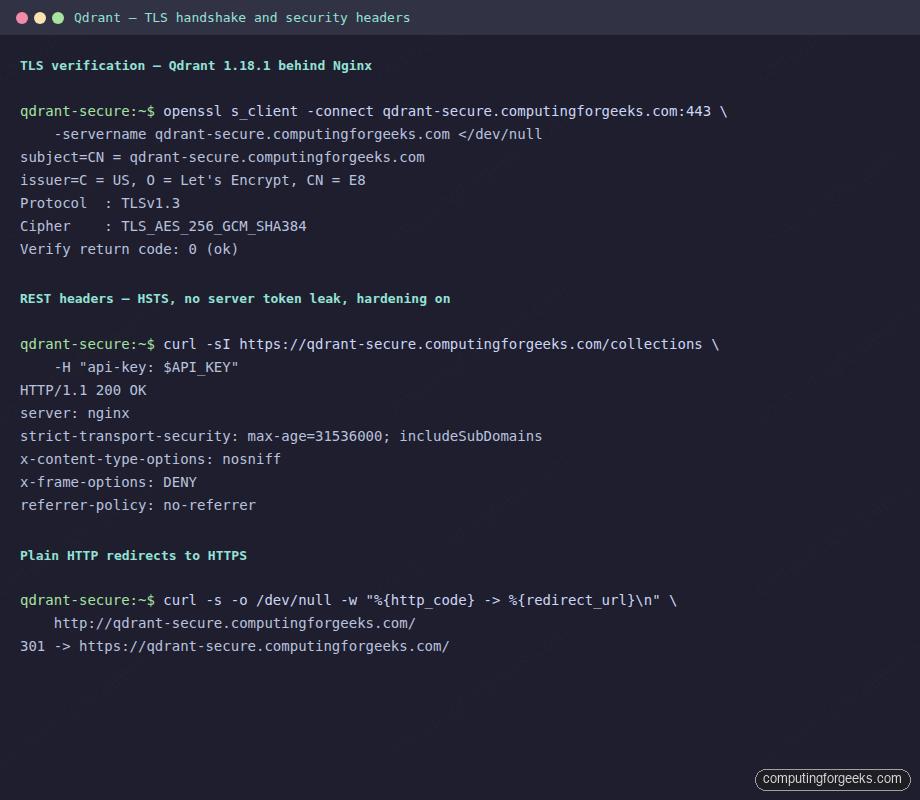This screenshot has height=800, width=920.
Task: Click the 'Plain HTTP redirects to HTTPS' heading
Action: tap(133, 555)
